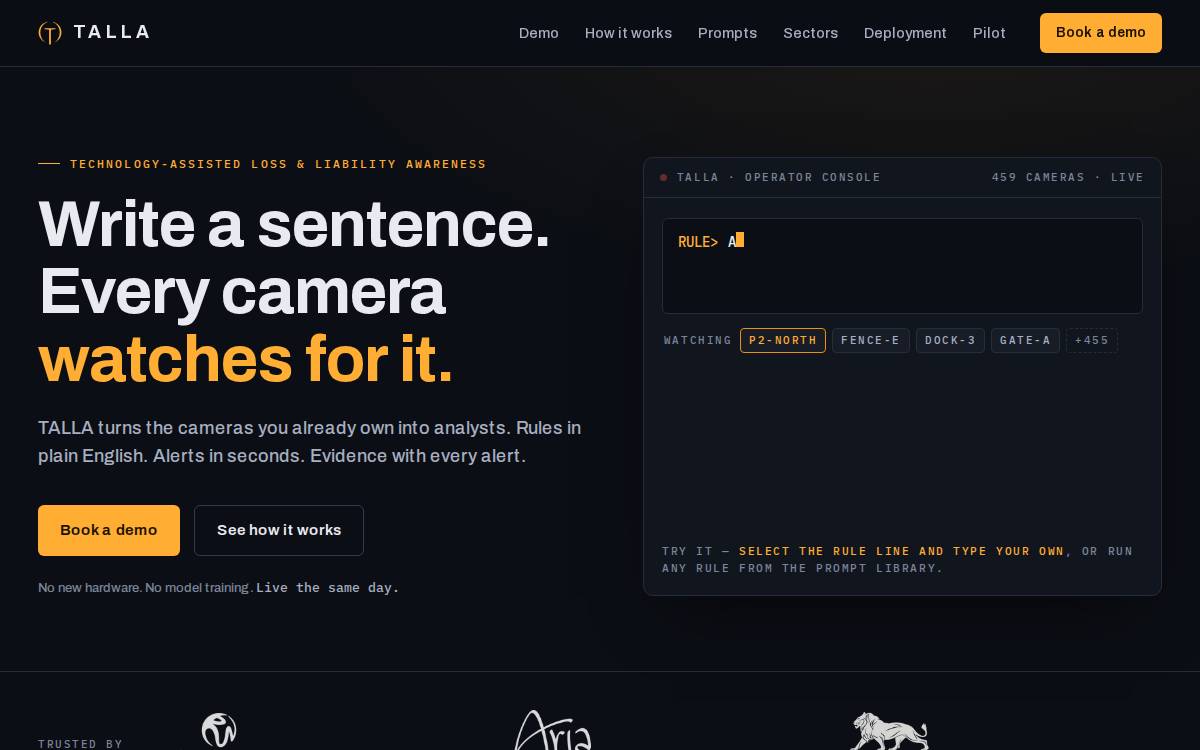Click 'SELECT THE RULE LINE AND TYPE YOUR OWN'

click(x=902, y=551)
